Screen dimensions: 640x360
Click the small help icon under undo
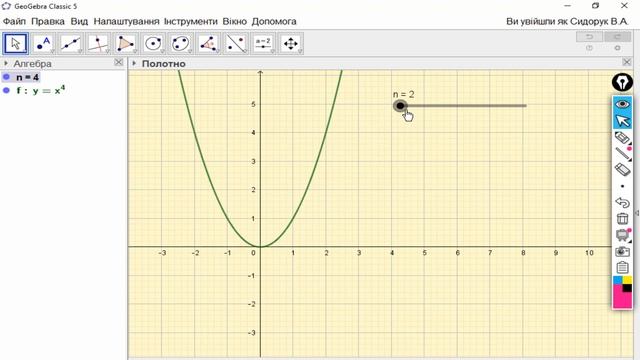tap(589, 48)
